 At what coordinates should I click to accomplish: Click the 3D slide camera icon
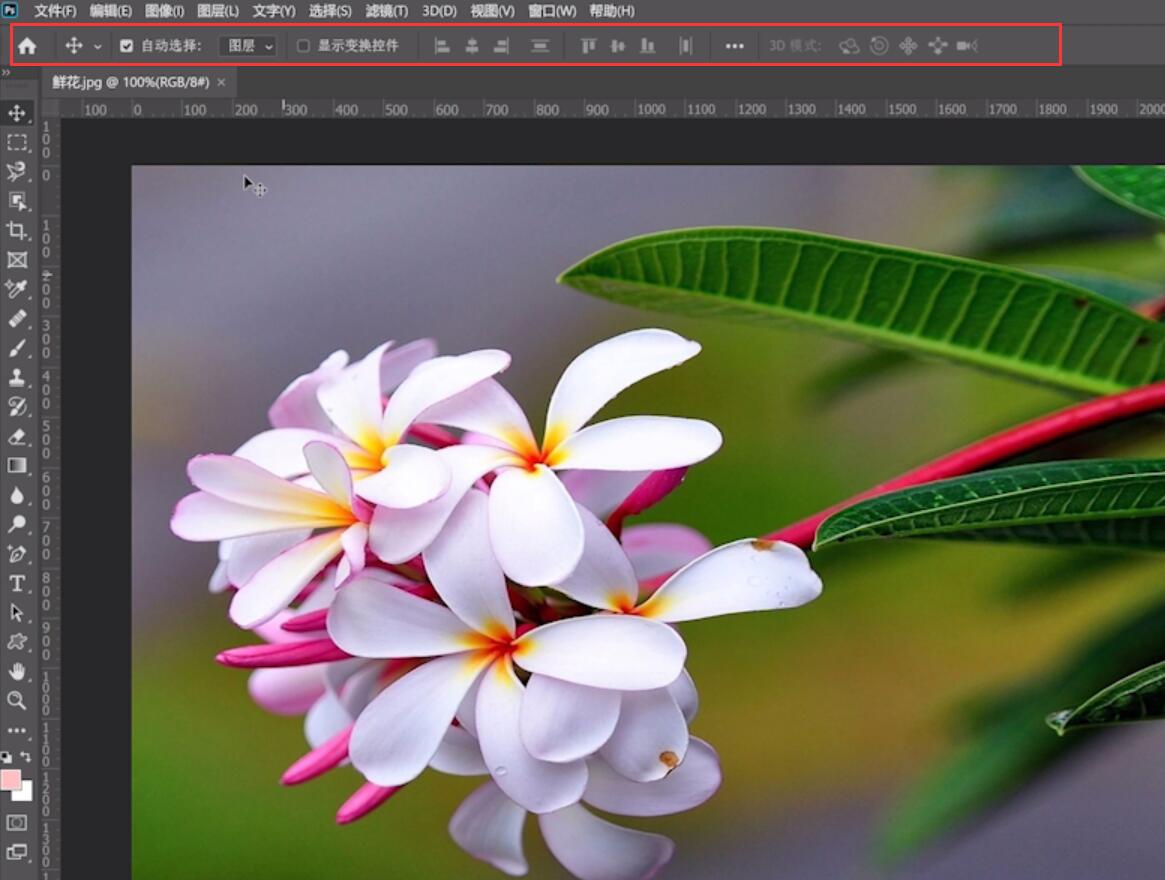coord(938,46)
